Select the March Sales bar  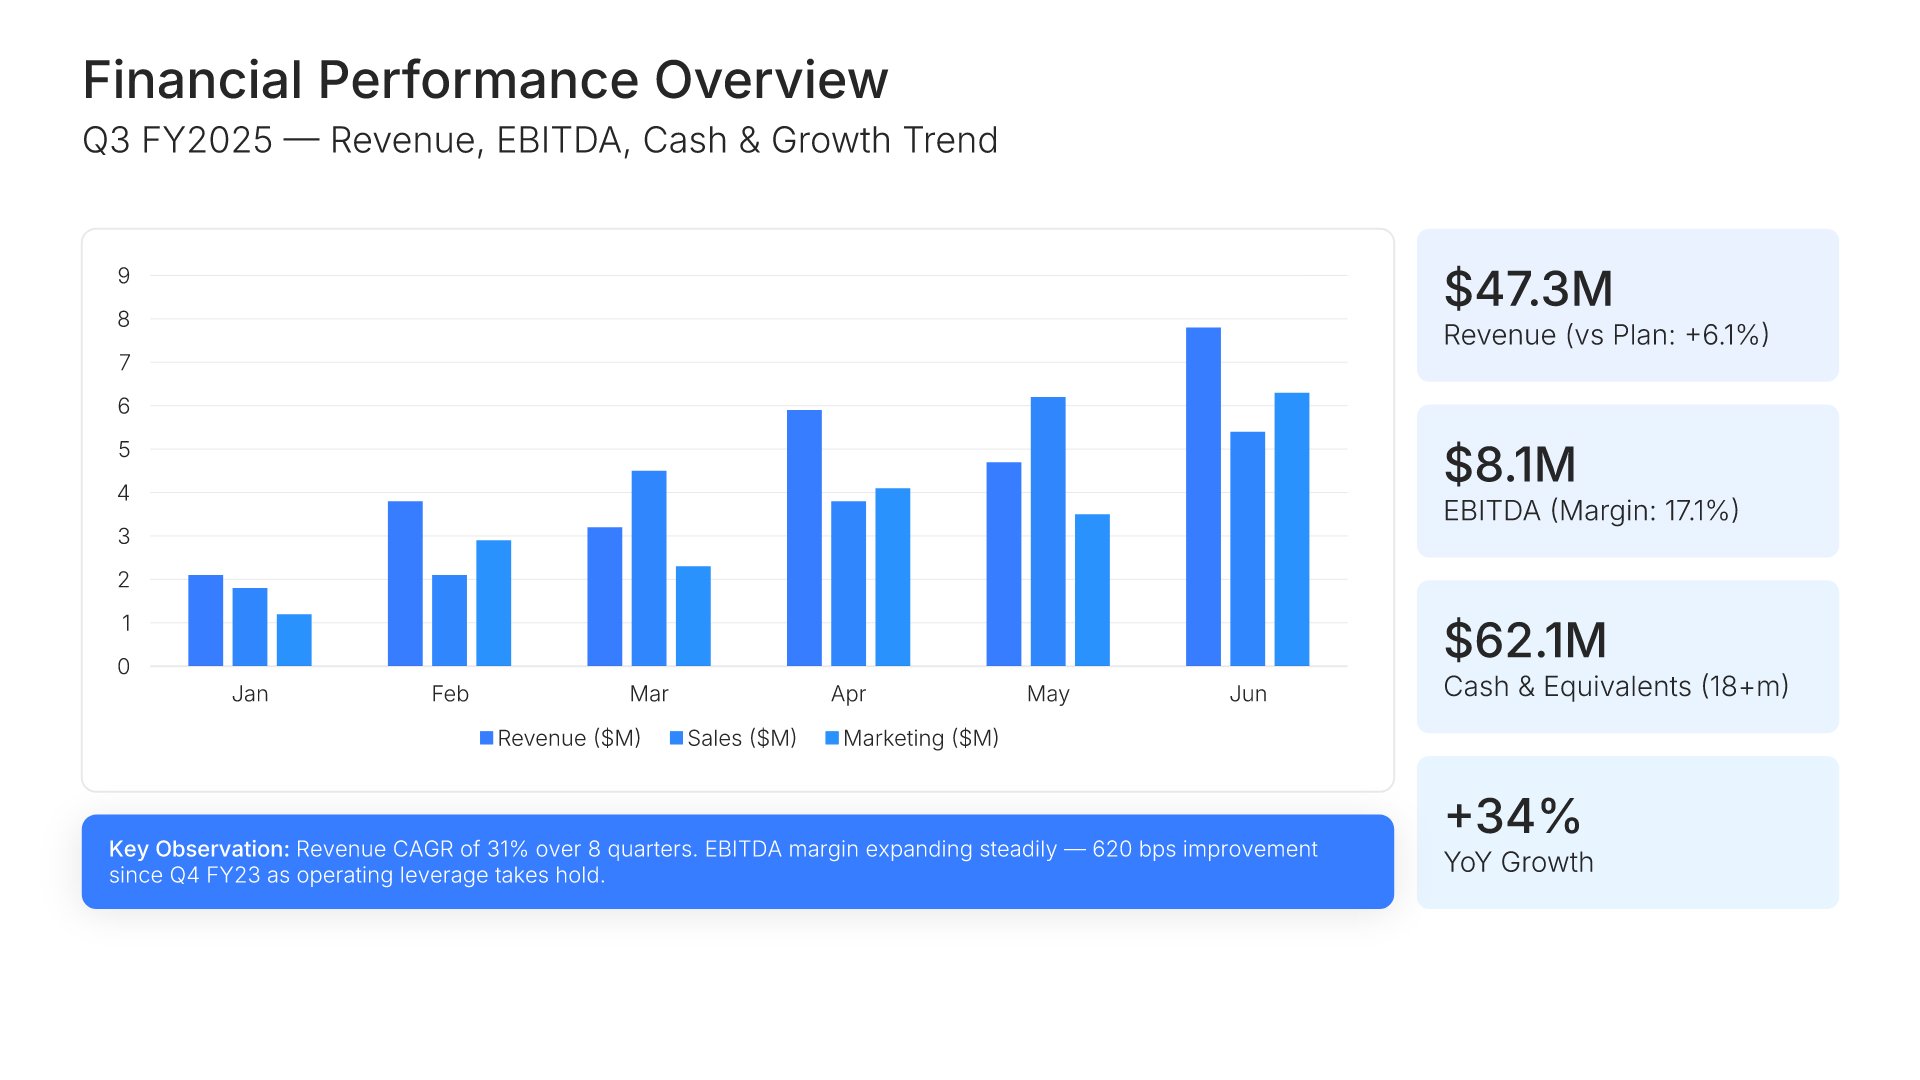coord(649,568)
